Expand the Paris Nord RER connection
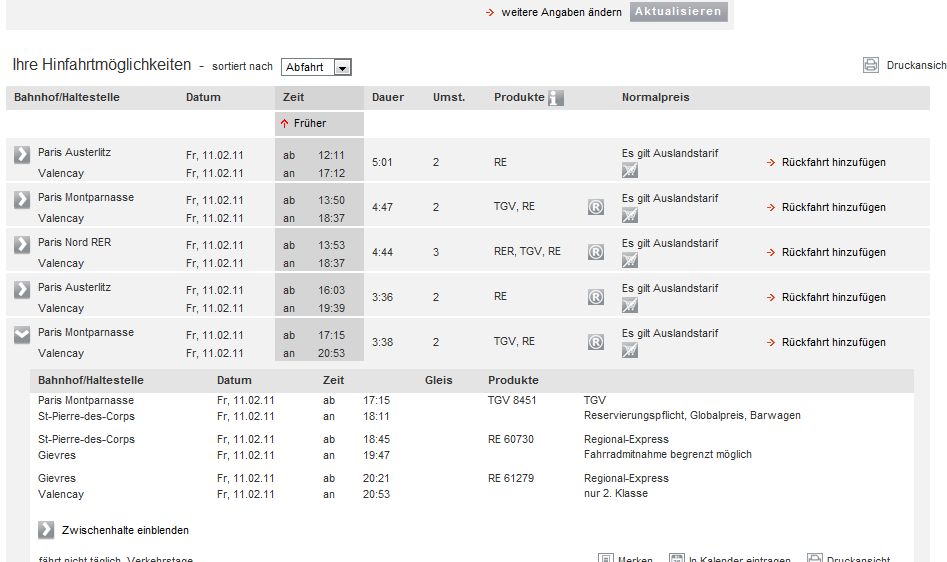947x562 pixels. (22, 244)
